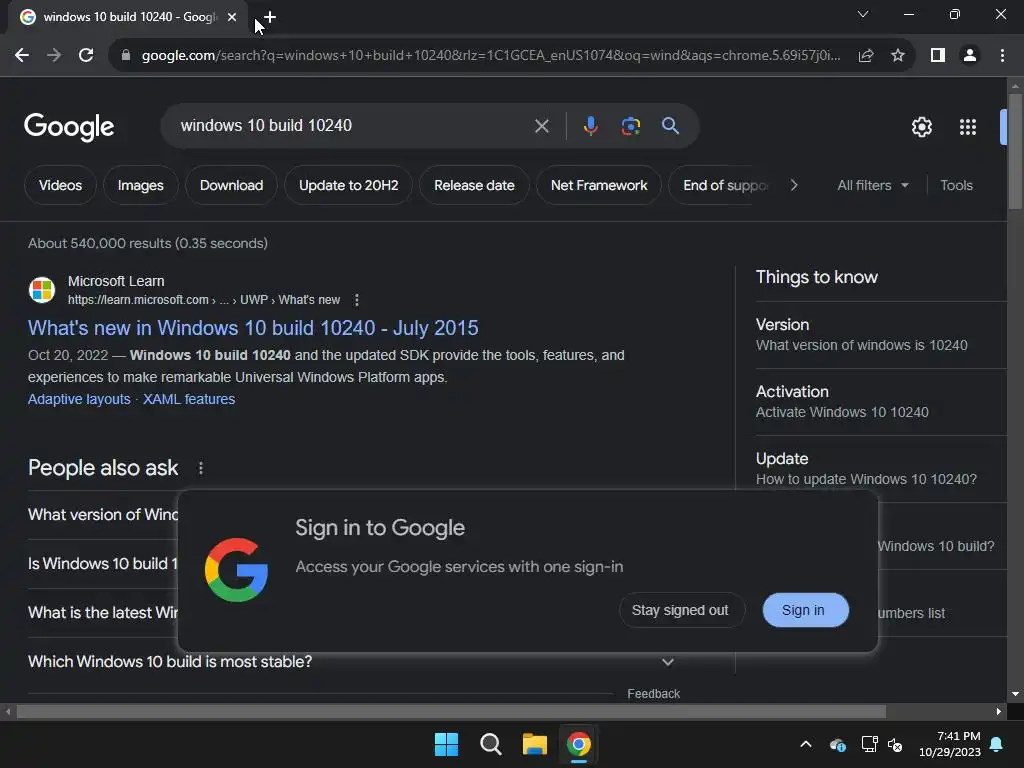Close the 'windows 10 build 10240' tab
The image size is (1024, 768).
pos(232,17)
